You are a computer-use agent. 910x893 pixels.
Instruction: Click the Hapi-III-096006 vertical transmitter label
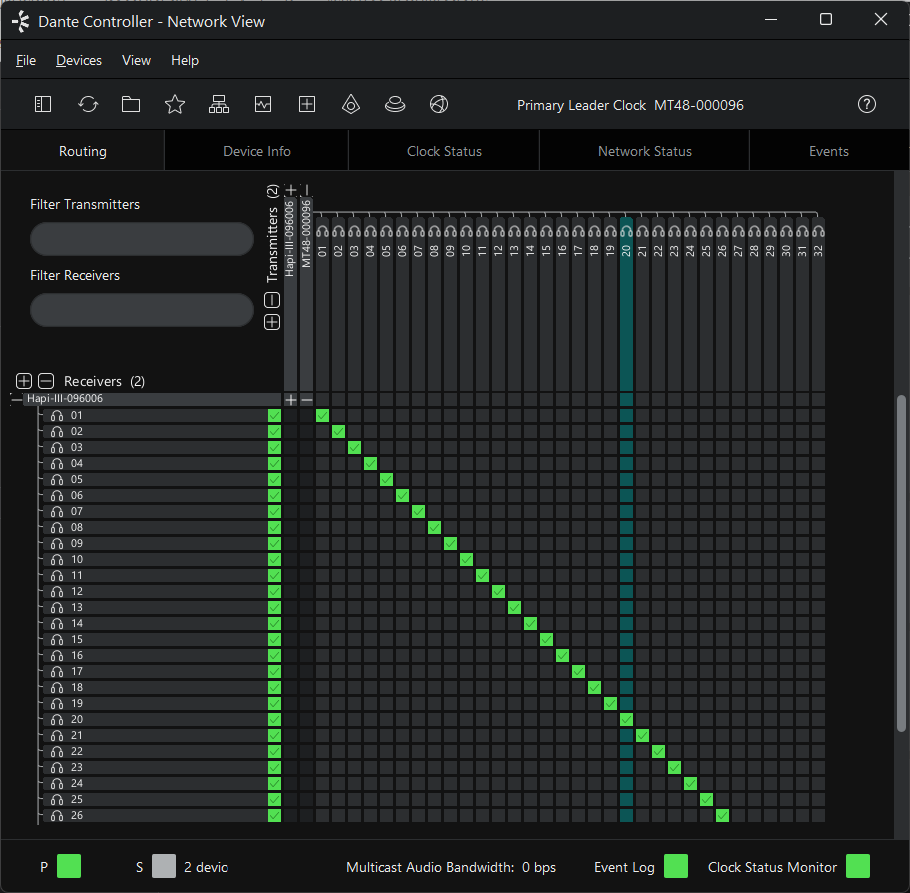tap(290, 238)
